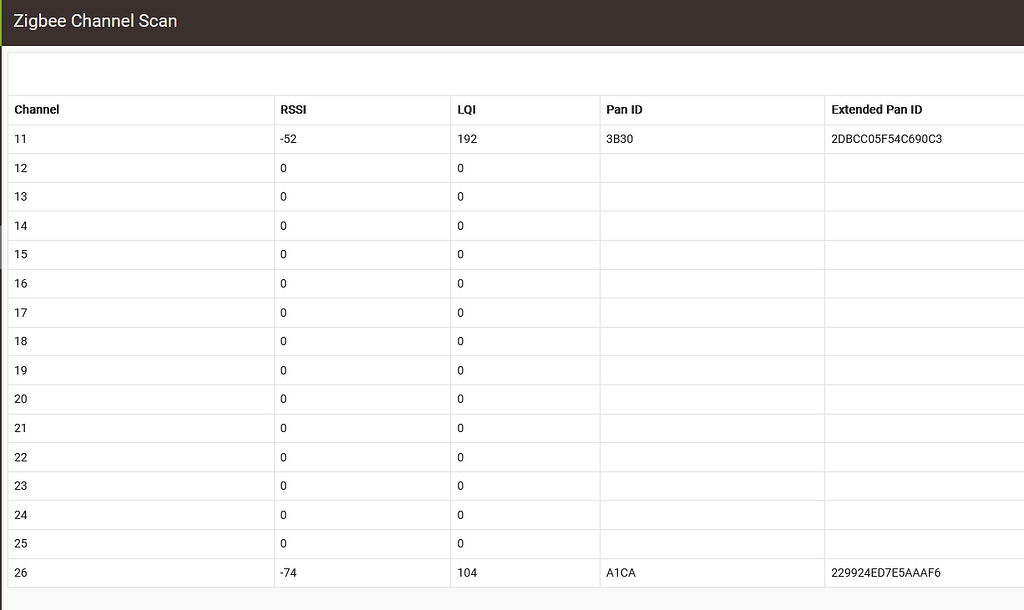1024x610 pixels.
Task: Click the LQI value 192
Action: click(x=467, y=139)
